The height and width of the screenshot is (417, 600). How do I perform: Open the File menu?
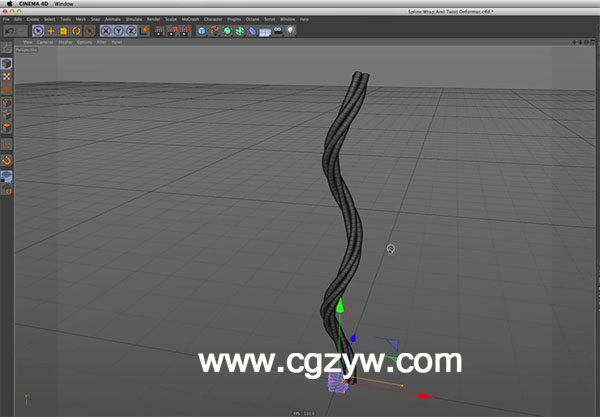pos(6,19)
